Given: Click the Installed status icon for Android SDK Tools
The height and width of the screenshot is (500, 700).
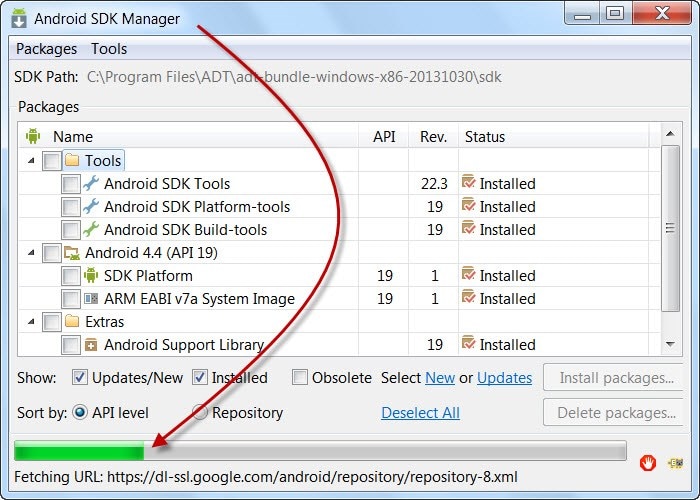Looking at the screenshot, I should (468, 182).
